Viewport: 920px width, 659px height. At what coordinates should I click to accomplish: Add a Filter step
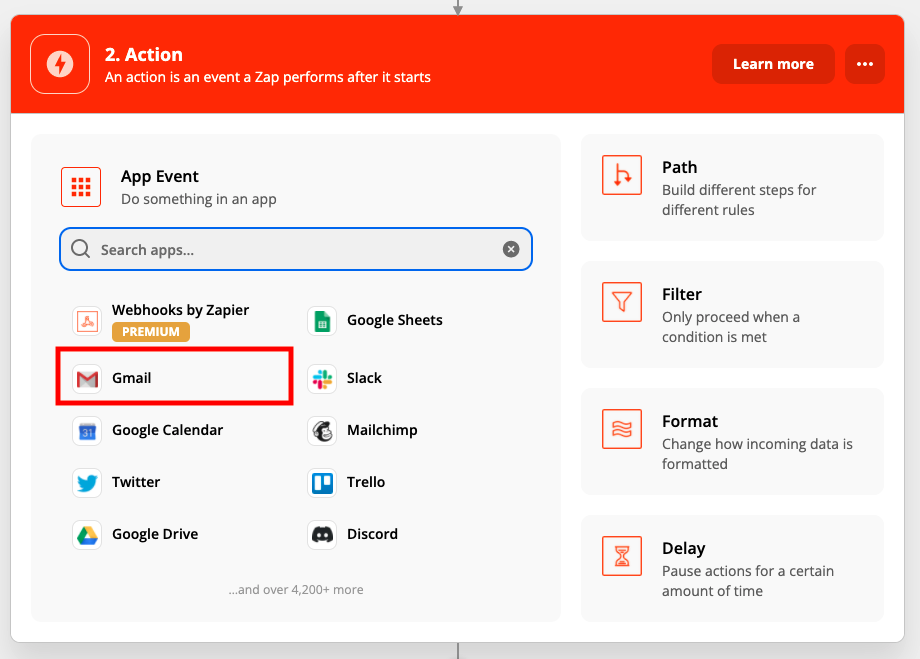click(732, 315)
